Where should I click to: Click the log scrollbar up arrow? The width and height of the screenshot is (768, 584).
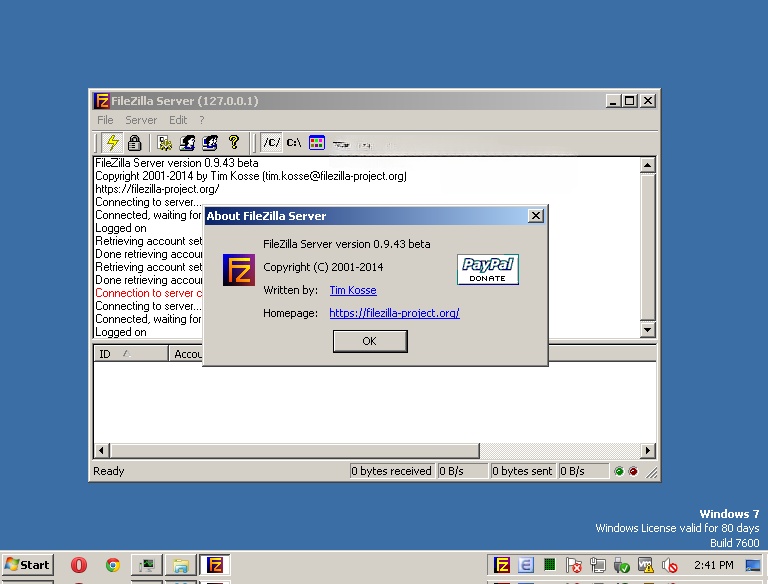(648, 165)
